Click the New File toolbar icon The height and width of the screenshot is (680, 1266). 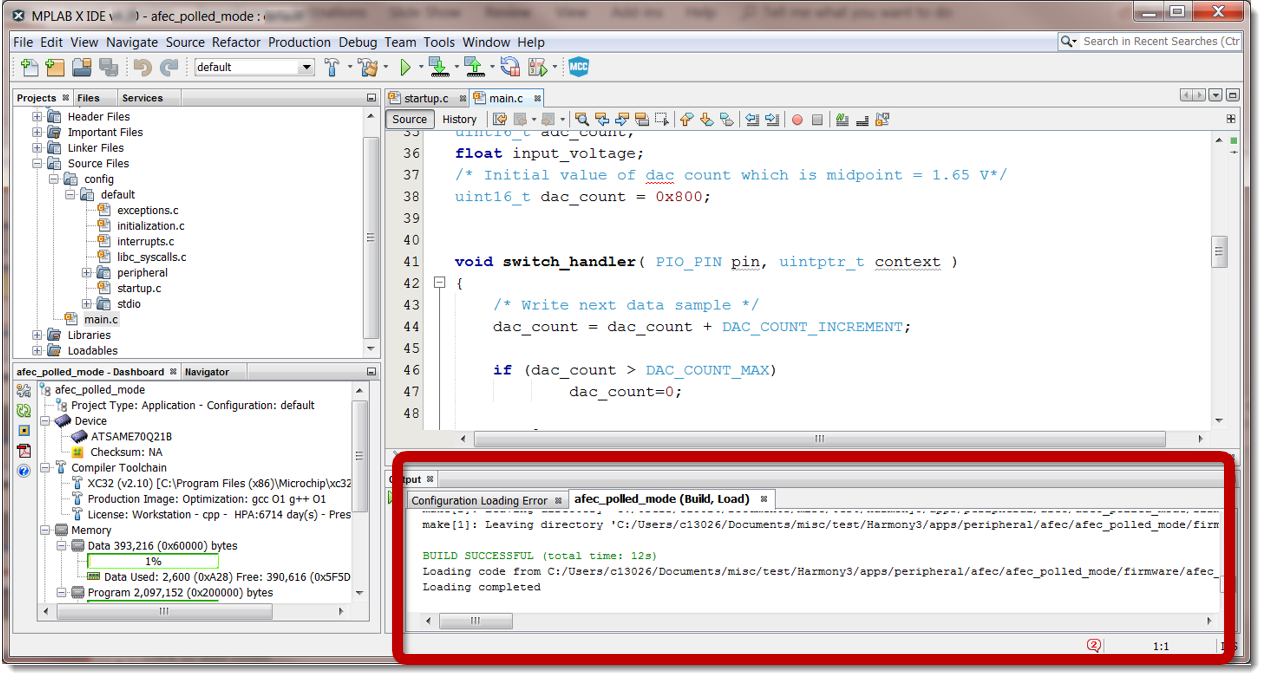click(x=30, y=67)
